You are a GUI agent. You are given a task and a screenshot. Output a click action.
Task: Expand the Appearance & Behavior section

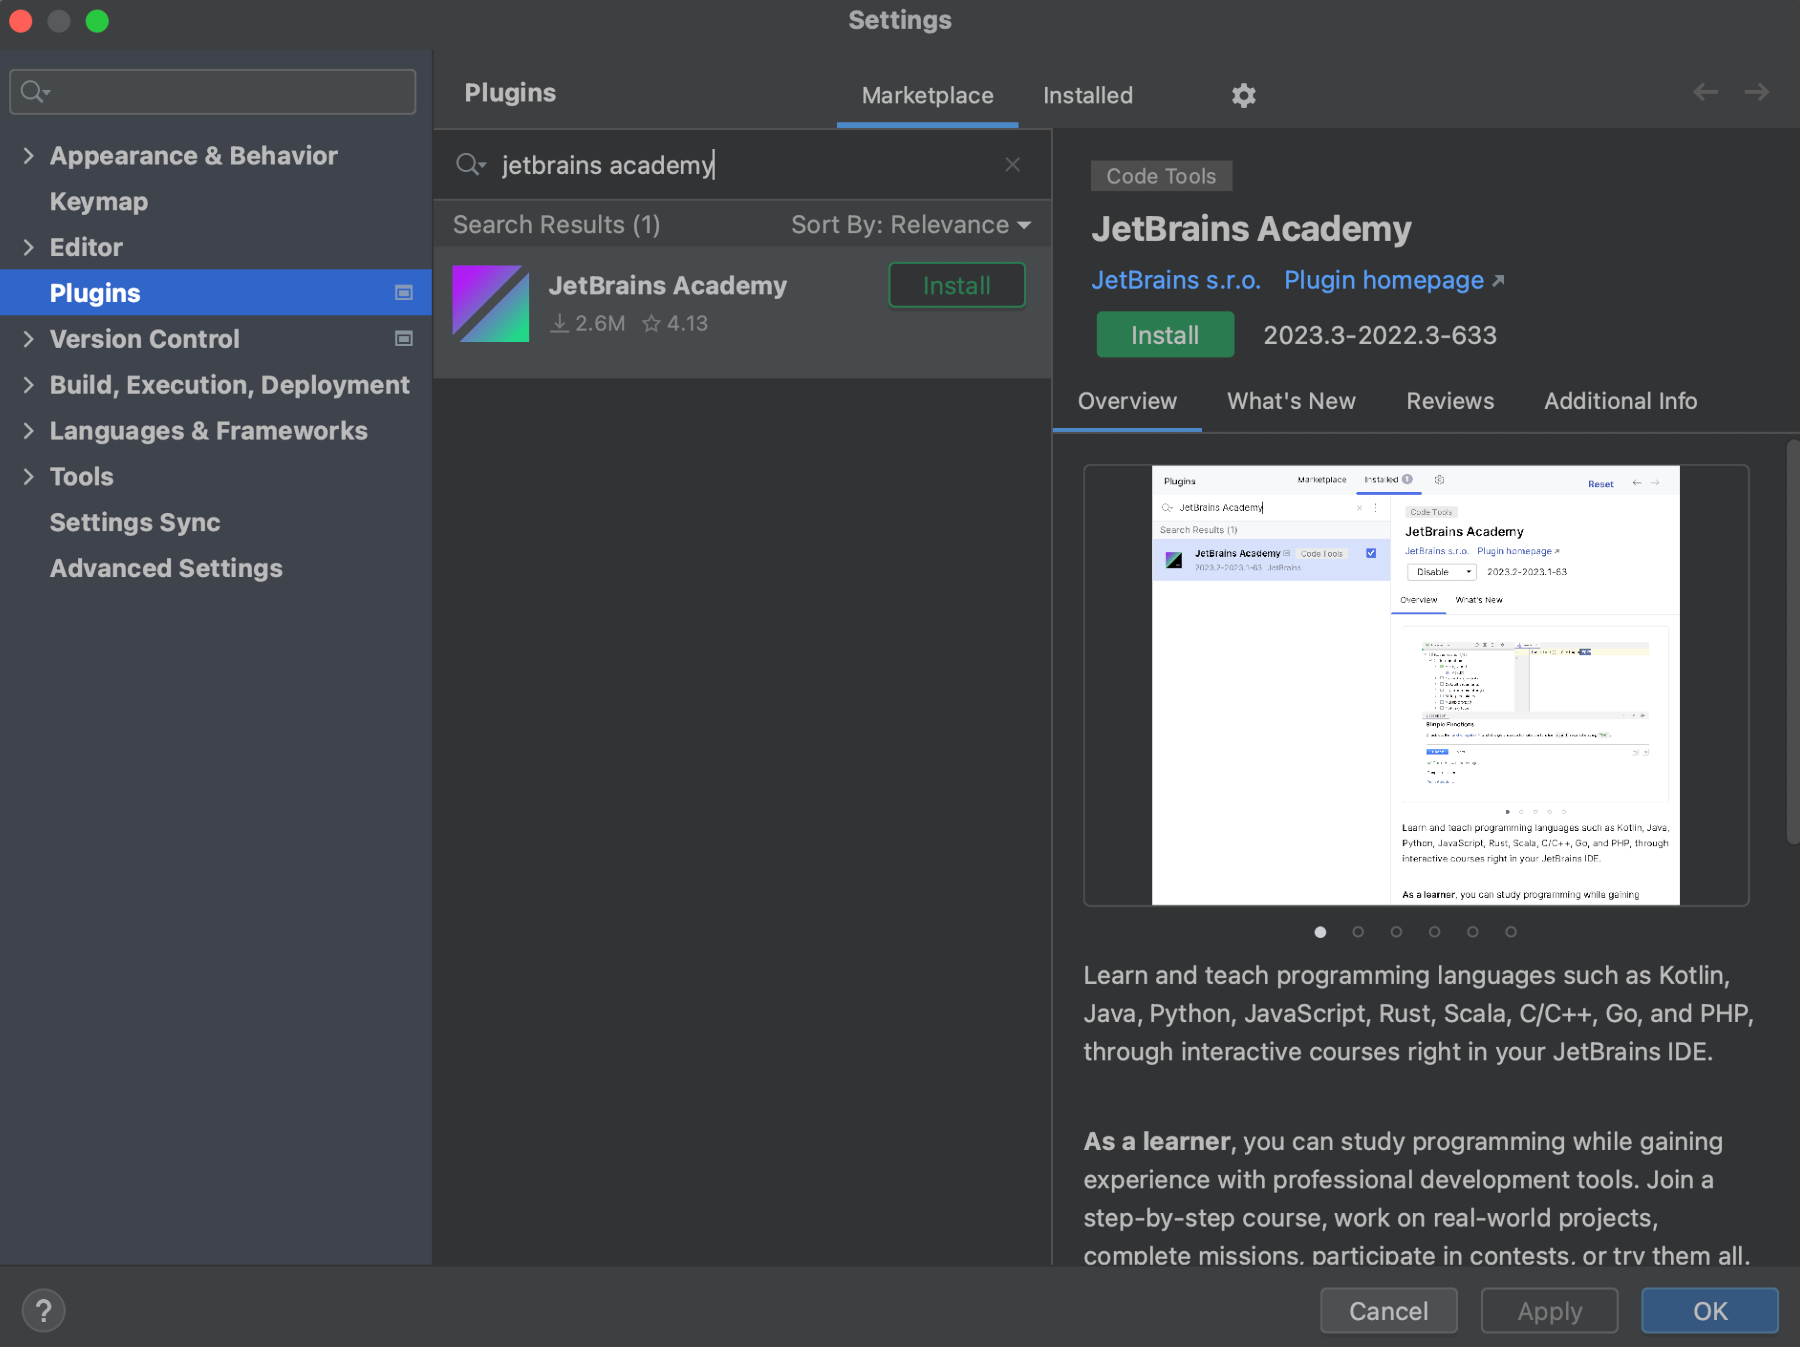pyautogui.click(x=28, y=155)
